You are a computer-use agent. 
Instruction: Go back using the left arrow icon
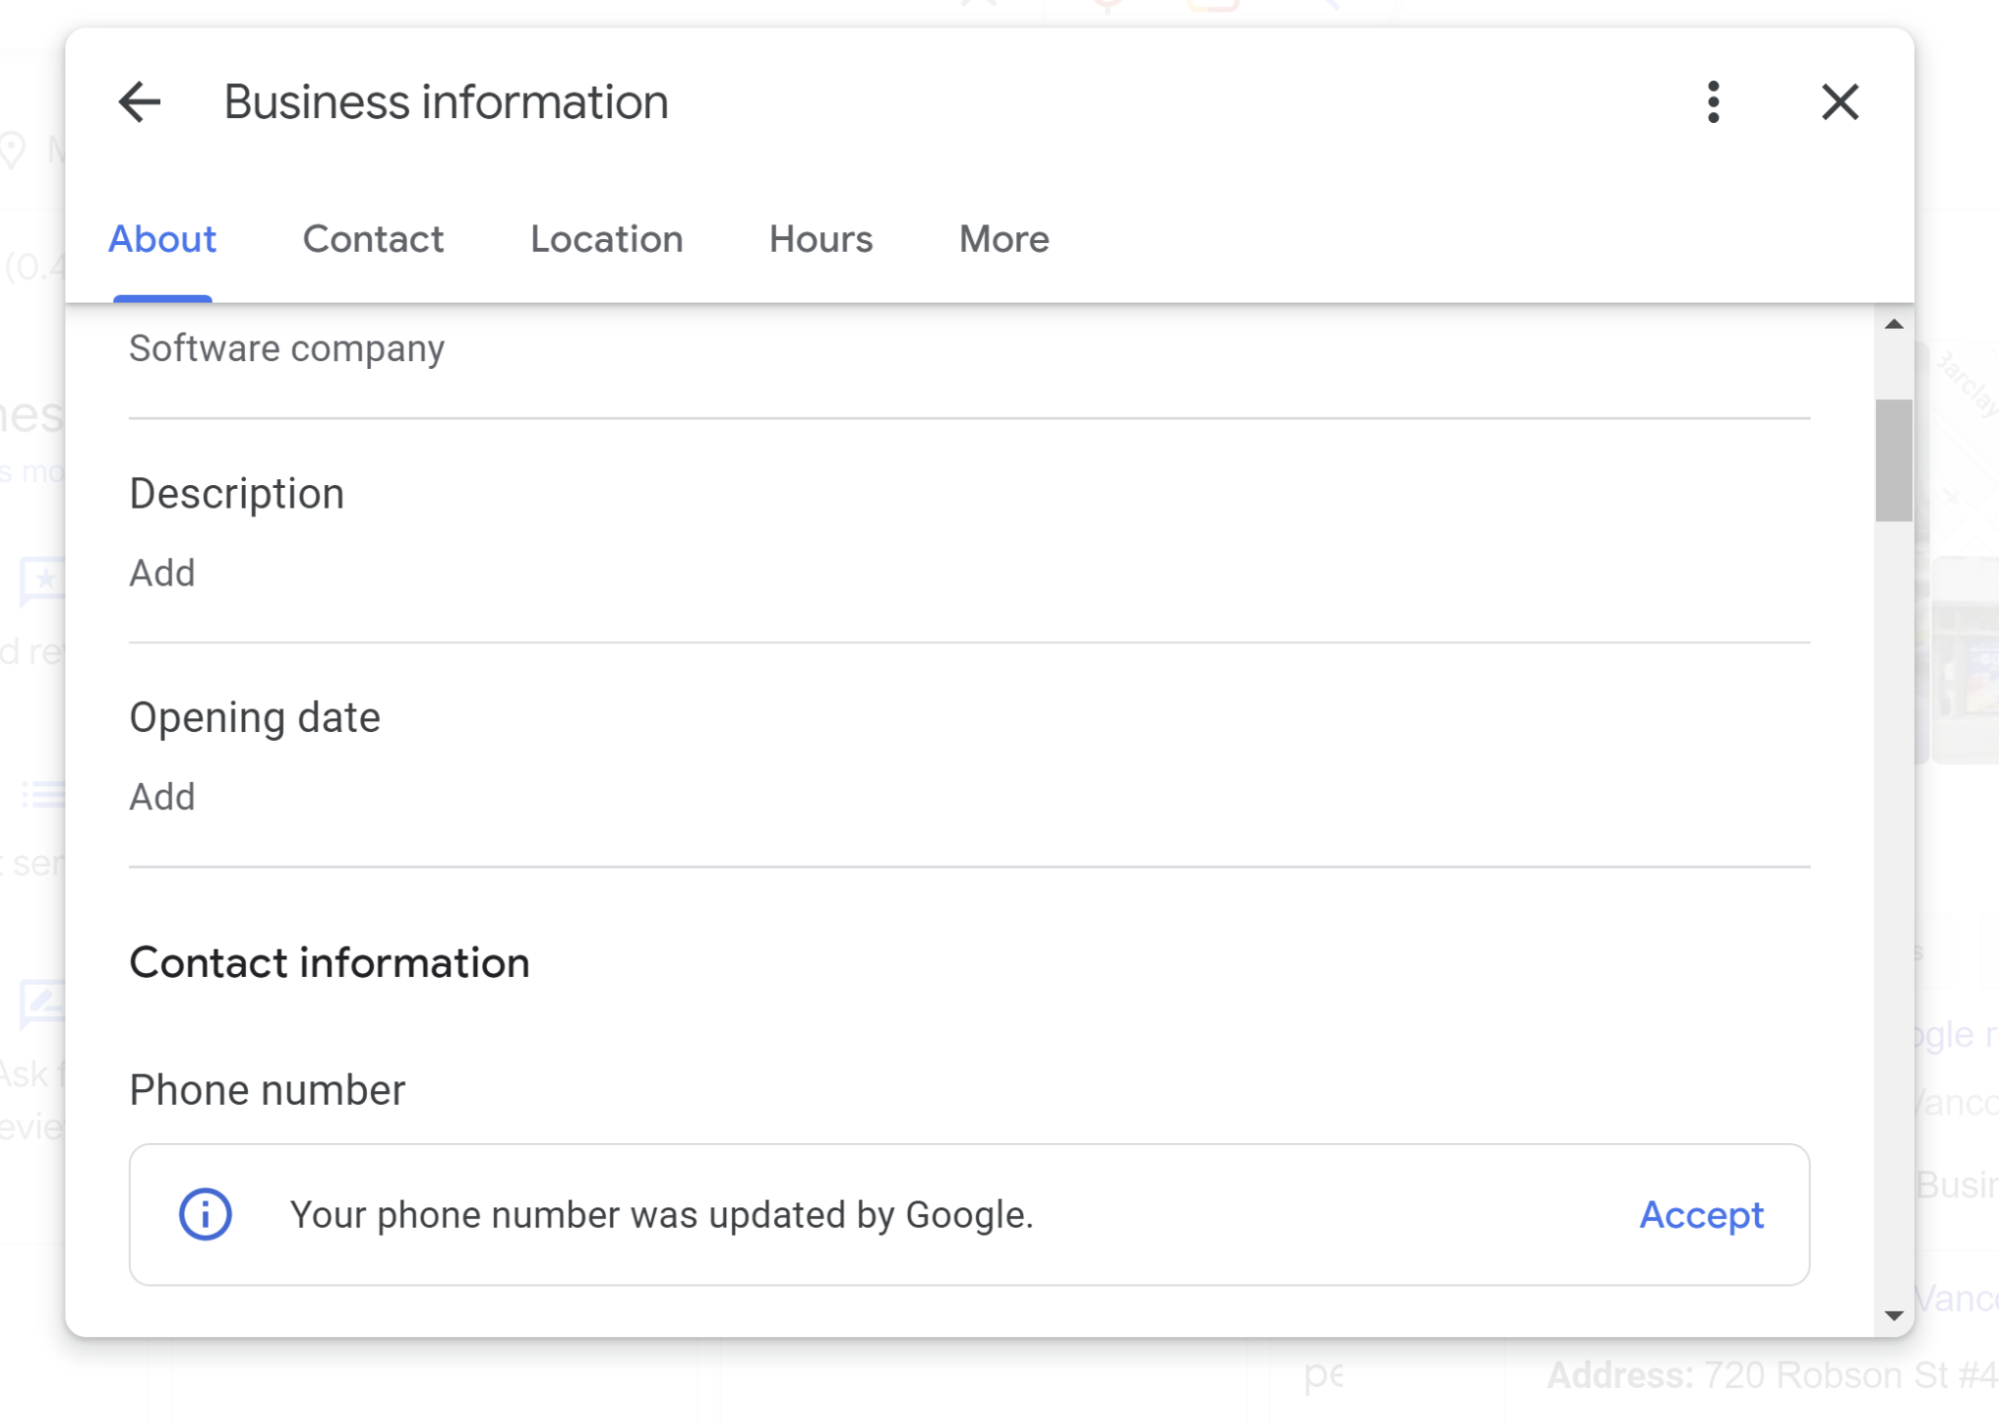tap(140, 102)
